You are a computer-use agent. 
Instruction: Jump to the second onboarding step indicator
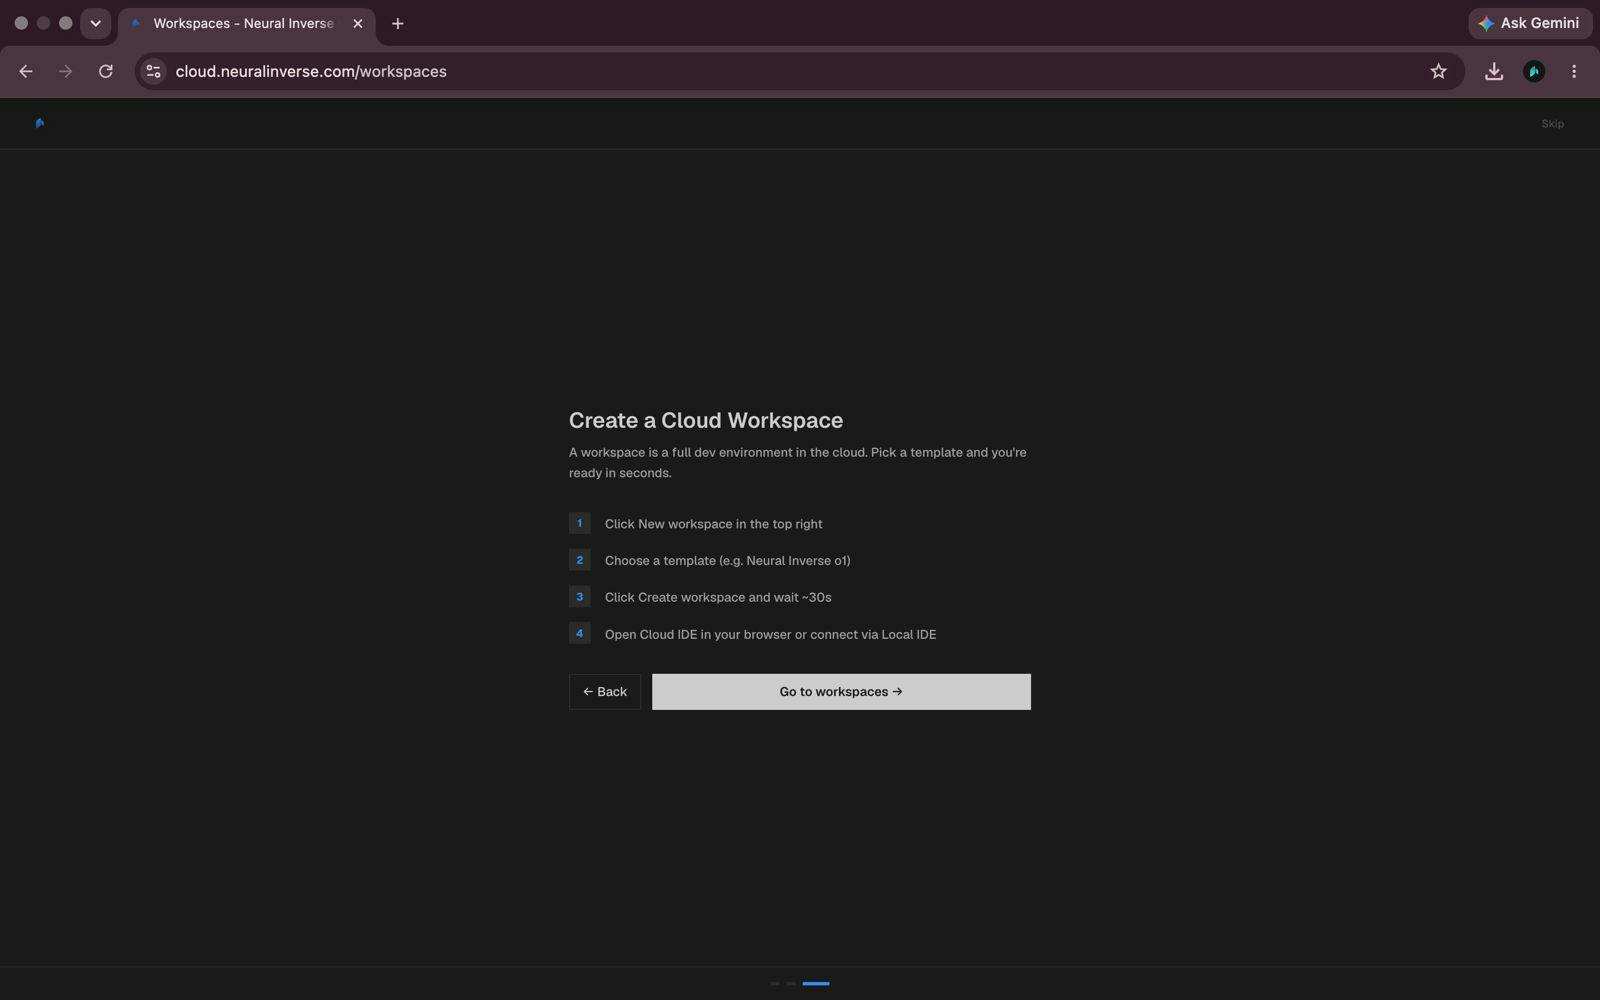pyautogui.click(x=791, y=983)
